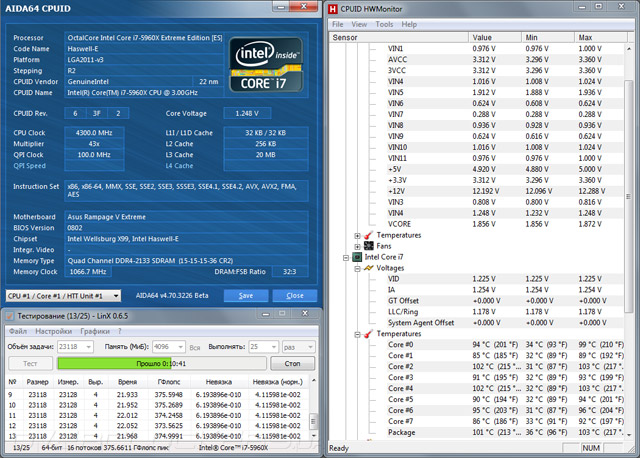
Task: Click the 'Вся' all memory label in LinX
Action: click(x=195, y=347)
